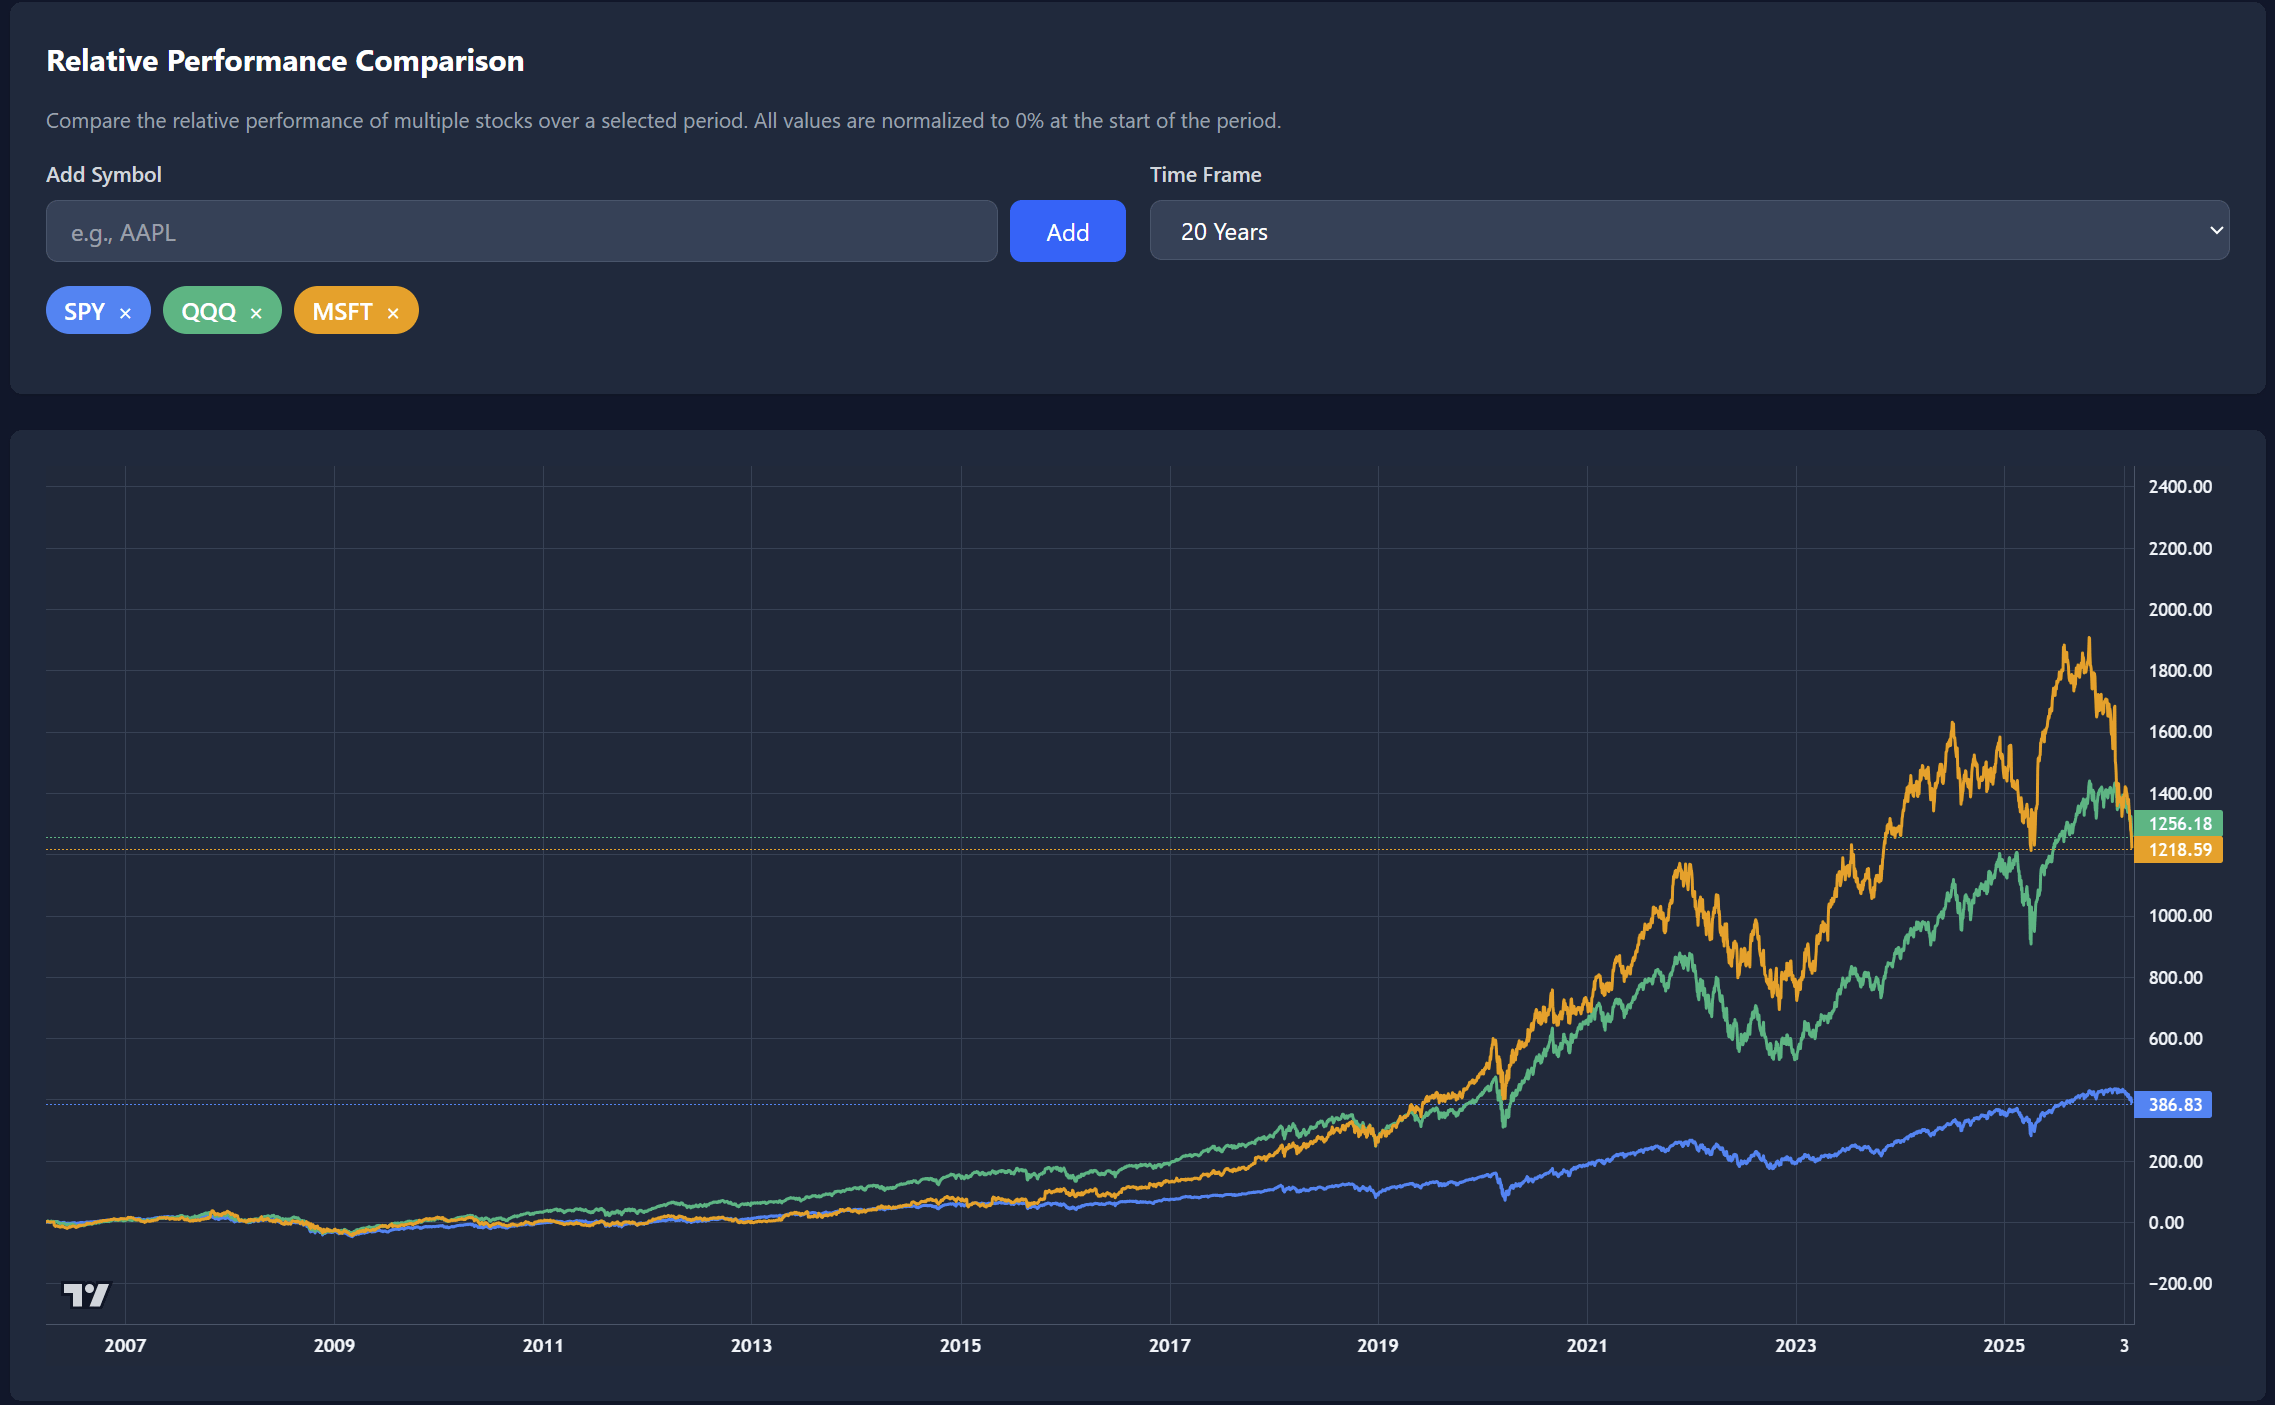Click the green 1256.18 price label
The height and width of the screenshot is (1405, 2275).
coord(2179,823)
